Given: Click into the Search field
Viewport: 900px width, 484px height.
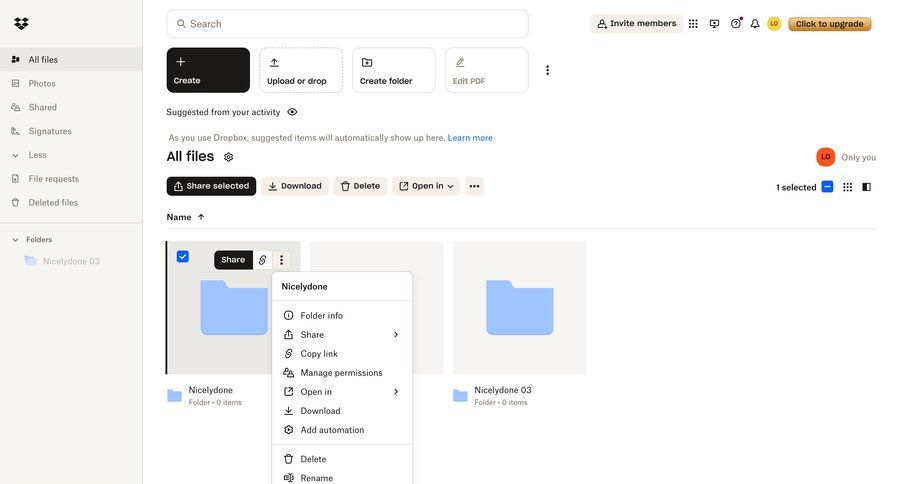Looking at the screenshot, I should [x=347, y=24].
